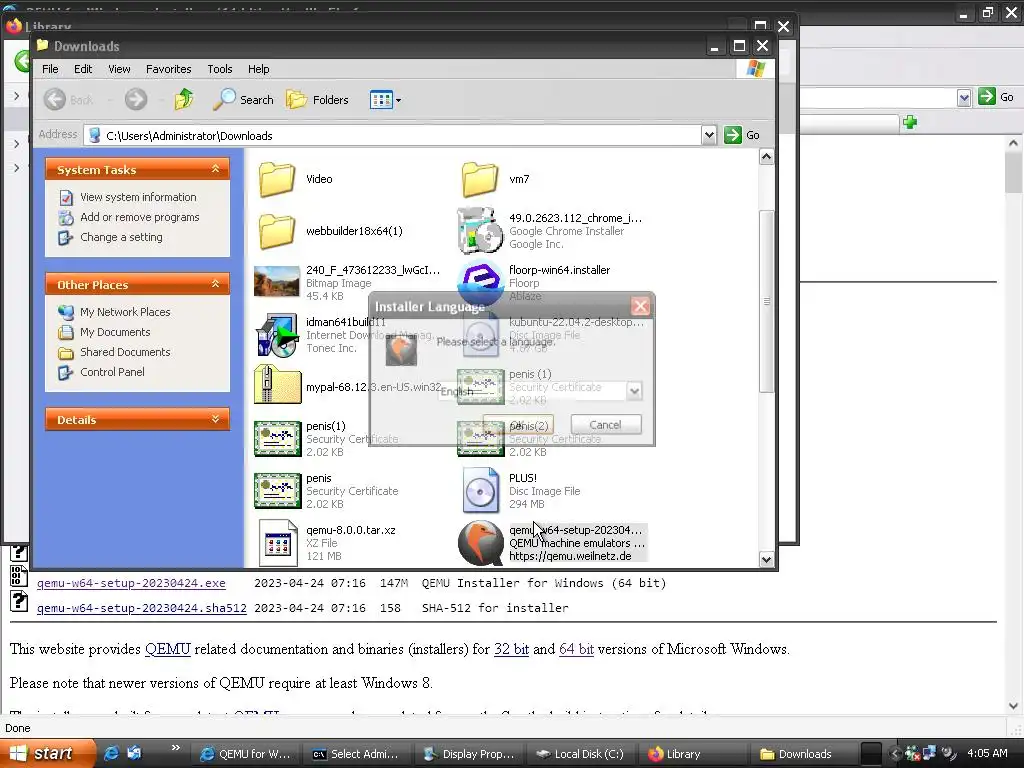The width and height of the screenshot is (1024, 768).
Task: Click Change a setting link
Action: tap(121, 237)
